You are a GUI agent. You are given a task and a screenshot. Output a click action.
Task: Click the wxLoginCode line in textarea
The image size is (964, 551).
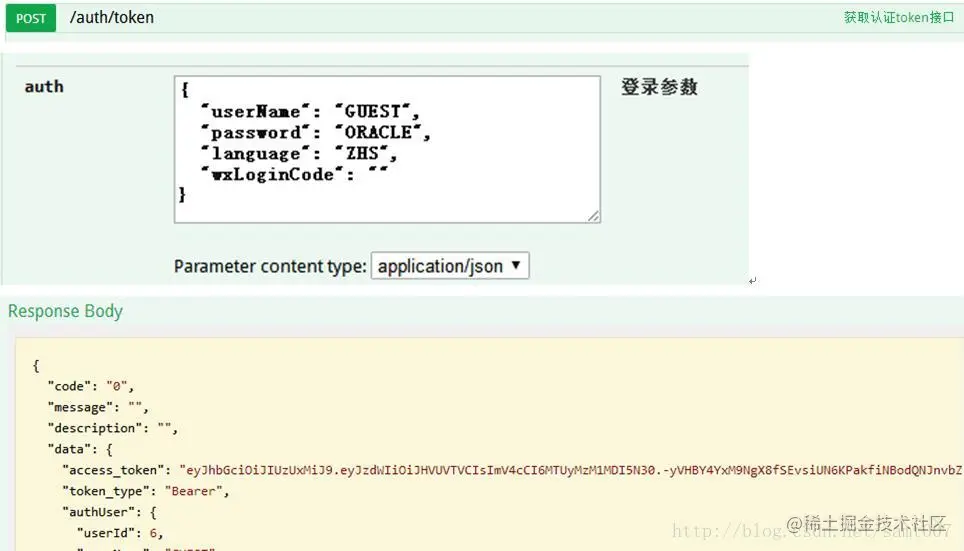[294, 174]
